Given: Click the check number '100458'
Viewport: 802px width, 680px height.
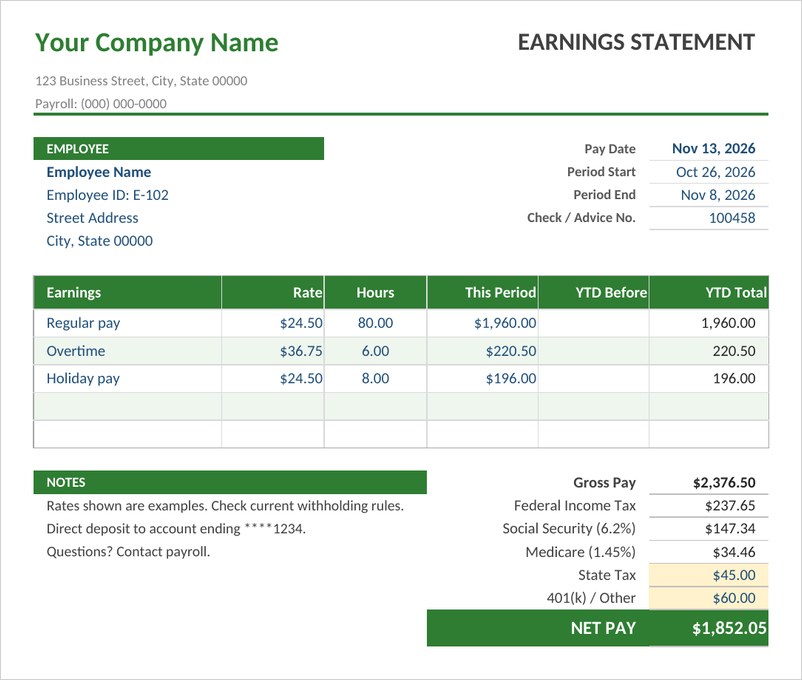Looking at the screenshot, I should pyautogui.click(x=732, y=218).
